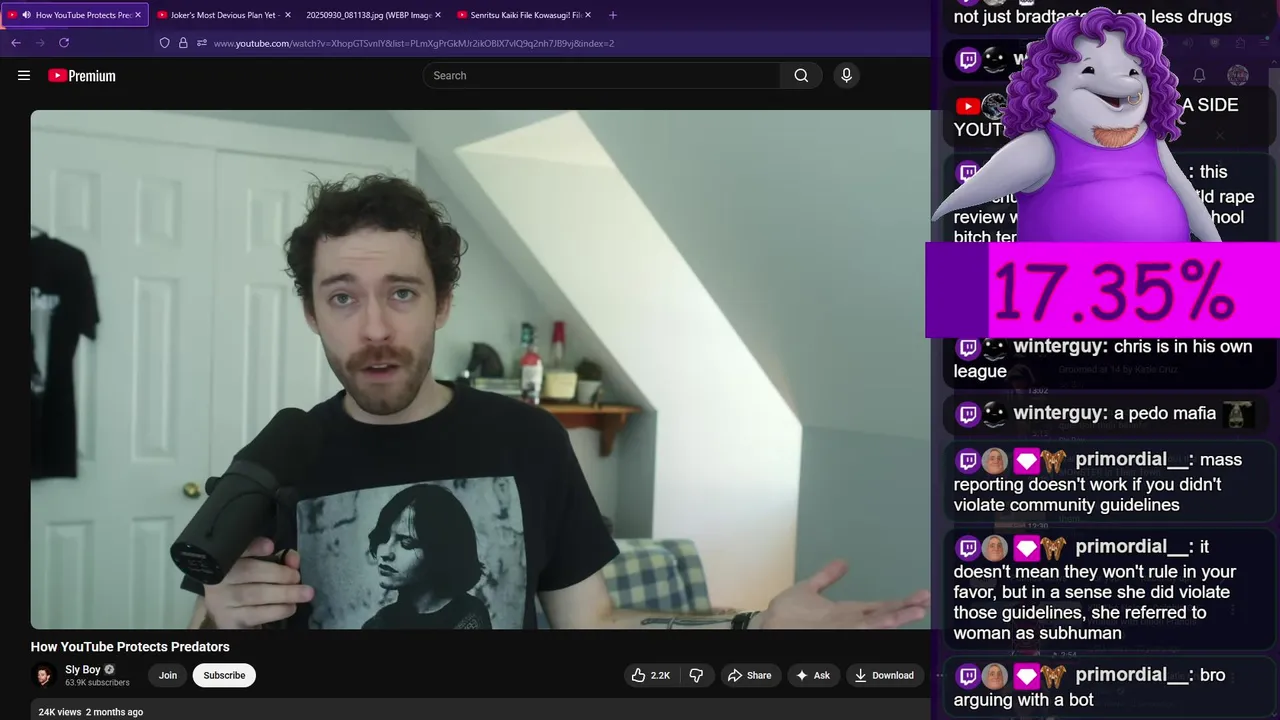Go back with browser back arrow
This screenshot has width=1280, height=720.
(x=16, y=43)
